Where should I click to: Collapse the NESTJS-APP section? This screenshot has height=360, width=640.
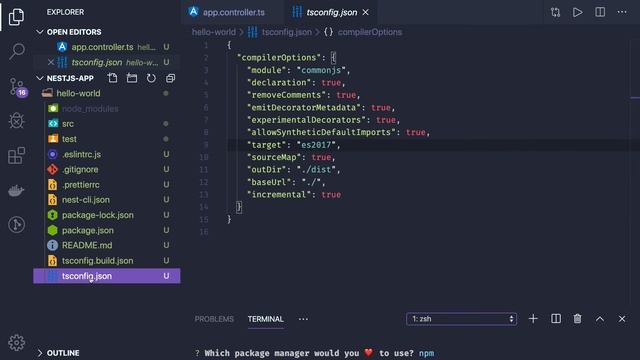(x=40, y=78)
